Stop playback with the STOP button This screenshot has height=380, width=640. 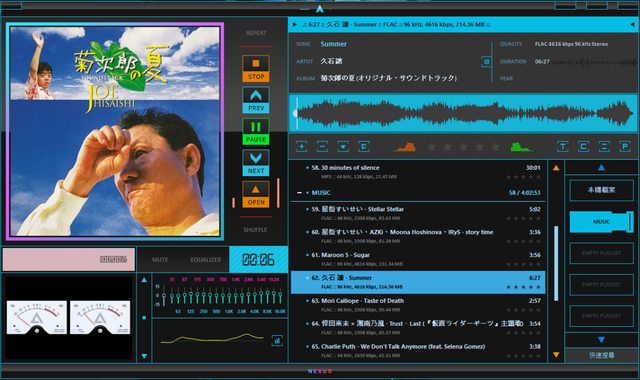(x=256, y=69)
